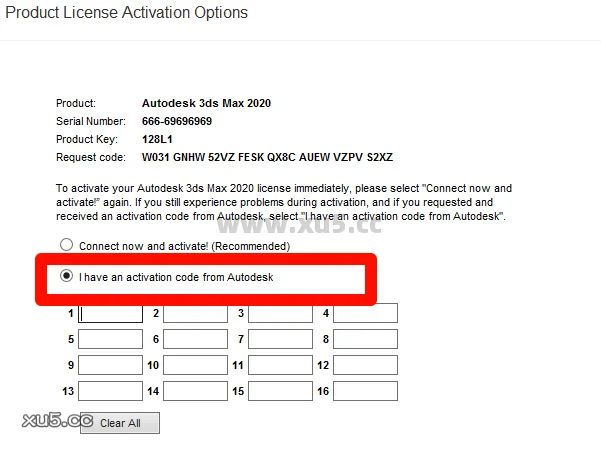The image size is (601, 450).
Task: Place cursor in activation field 9
Action: click(x=110, y=366)
